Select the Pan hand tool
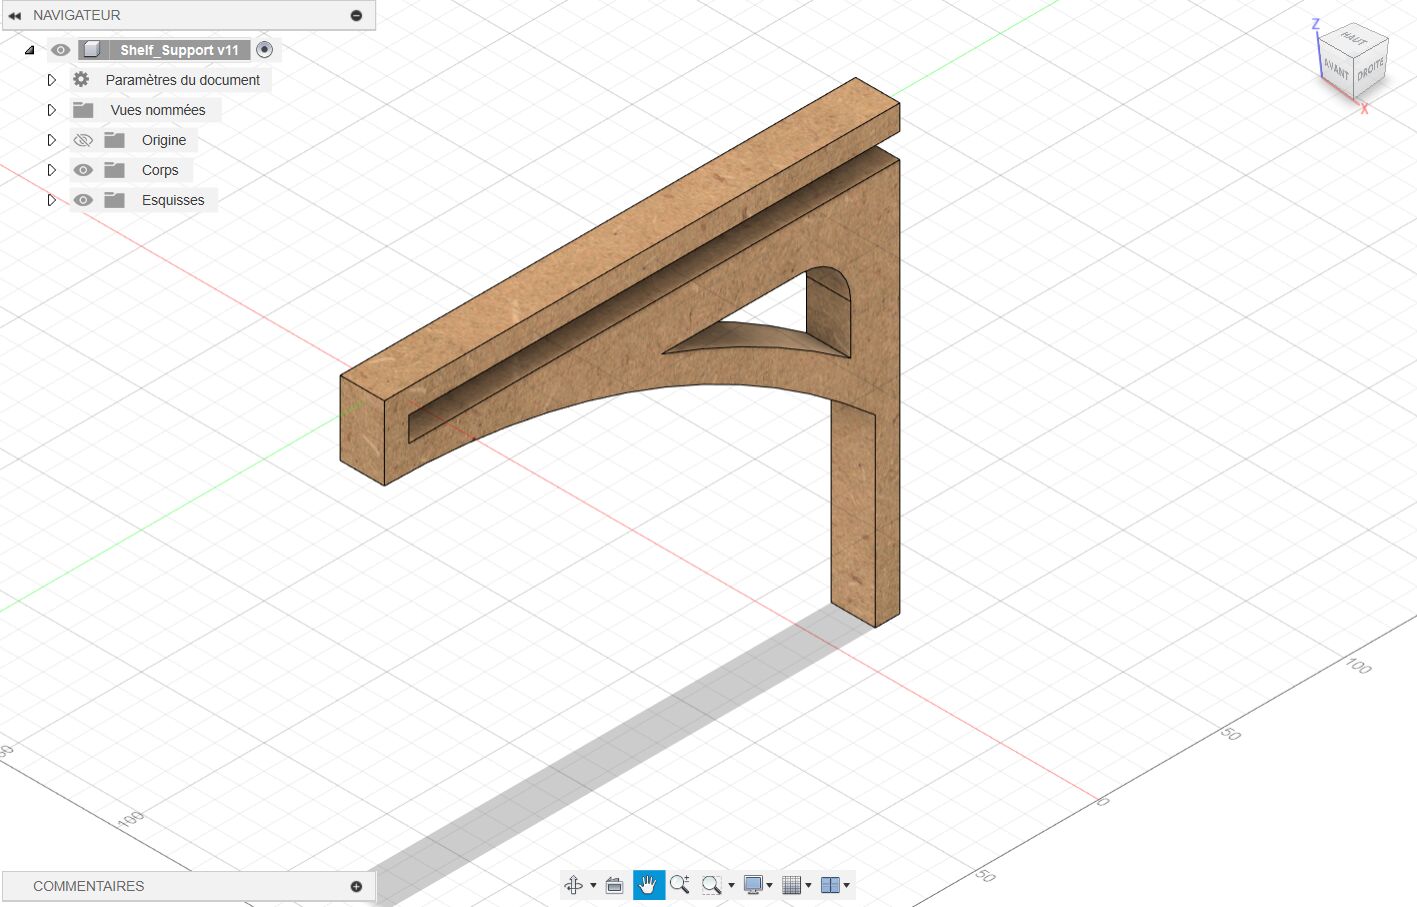Viewport: 1417px width, 907px height. (x=649, y=885)
